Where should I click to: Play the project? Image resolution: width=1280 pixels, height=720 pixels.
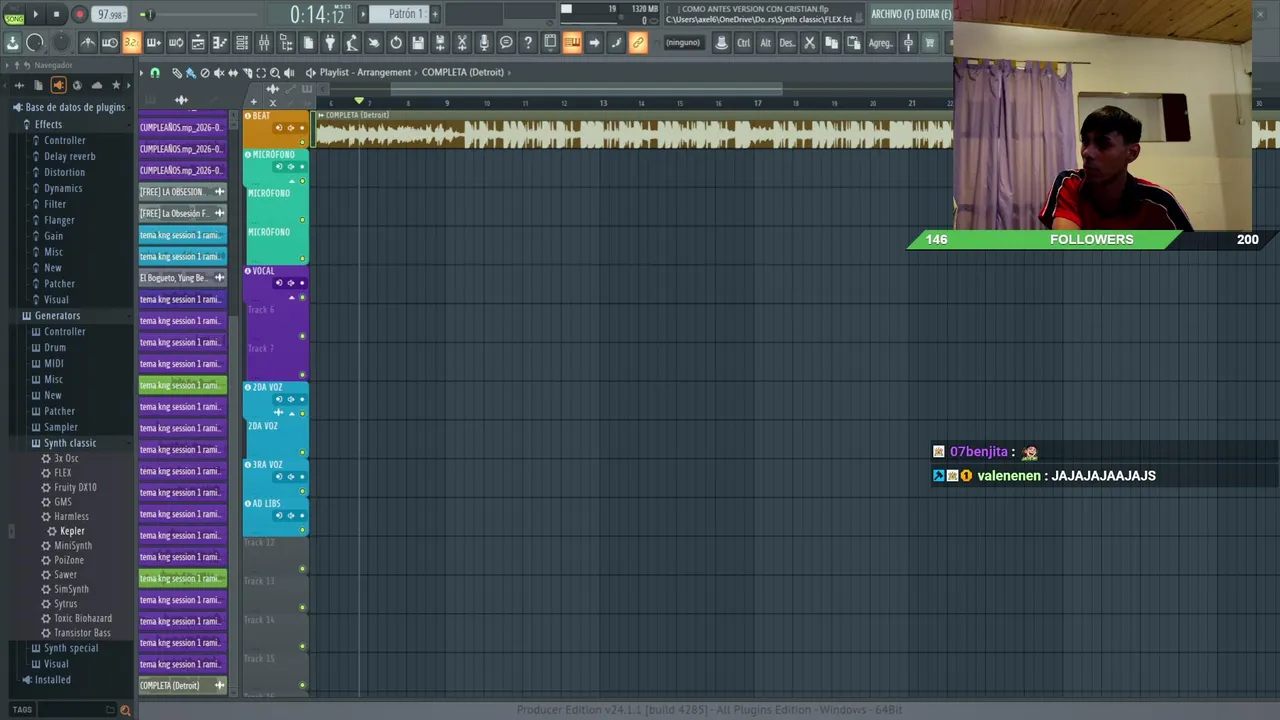(x=36, y=14)
